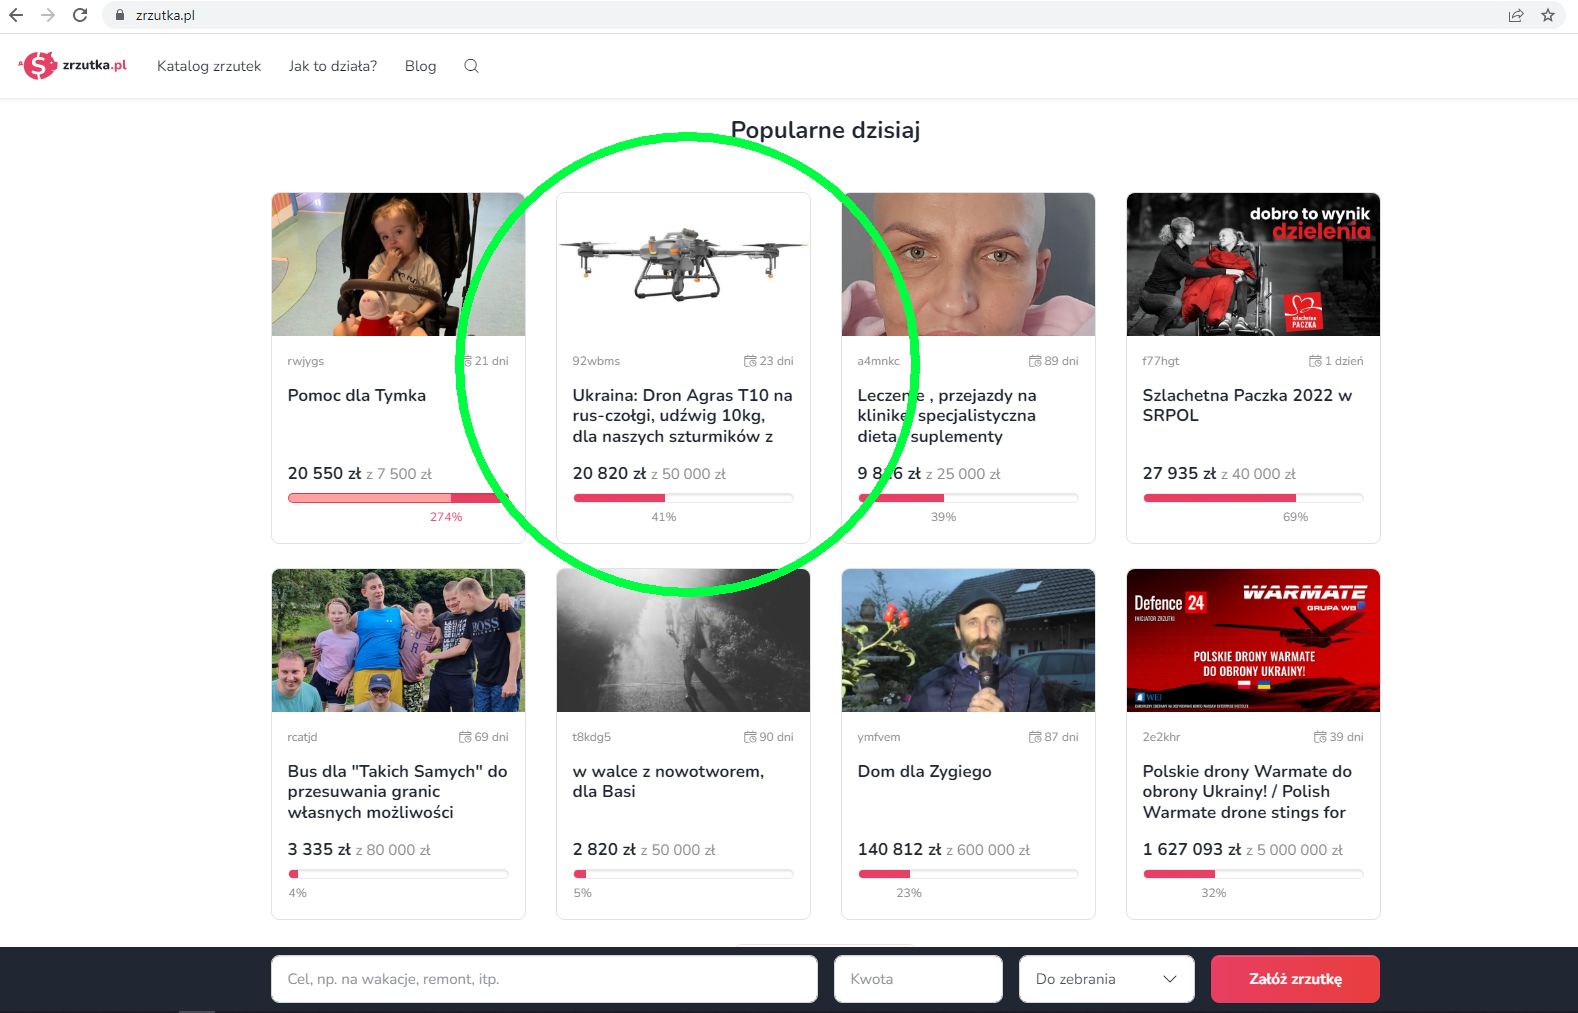Viewport: 1578px width, 1013px height.
Task: Open the Defence24 Warmate drones image
Action: pos(1252,640)
